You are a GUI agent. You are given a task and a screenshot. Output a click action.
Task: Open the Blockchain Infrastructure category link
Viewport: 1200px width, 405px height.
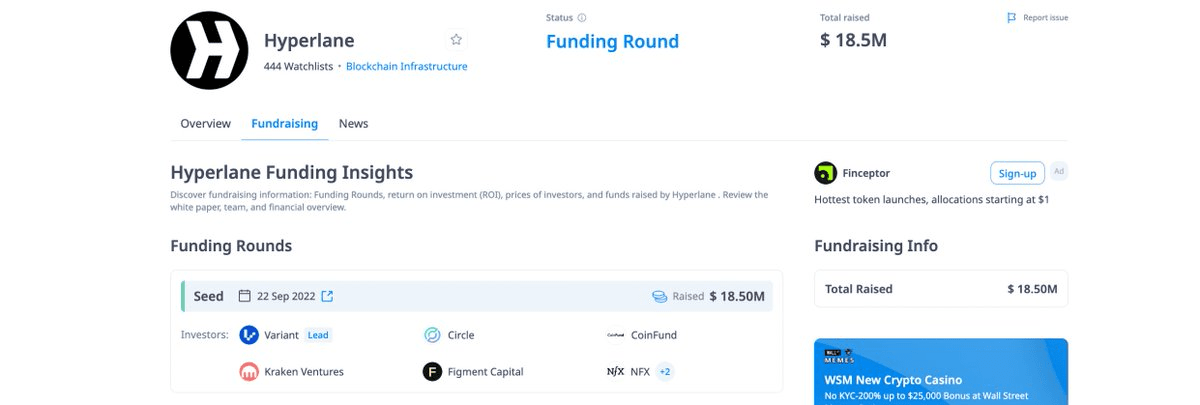406,67
